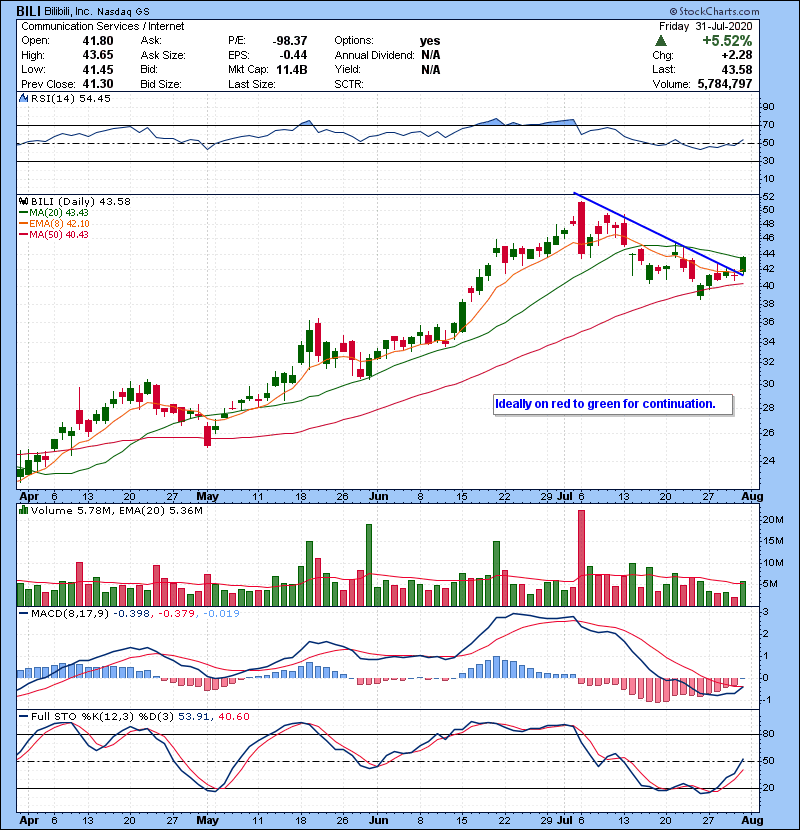Click the Friday 31-Jul-2020 date
Screen dimensions: 800x830
[705, 26]
